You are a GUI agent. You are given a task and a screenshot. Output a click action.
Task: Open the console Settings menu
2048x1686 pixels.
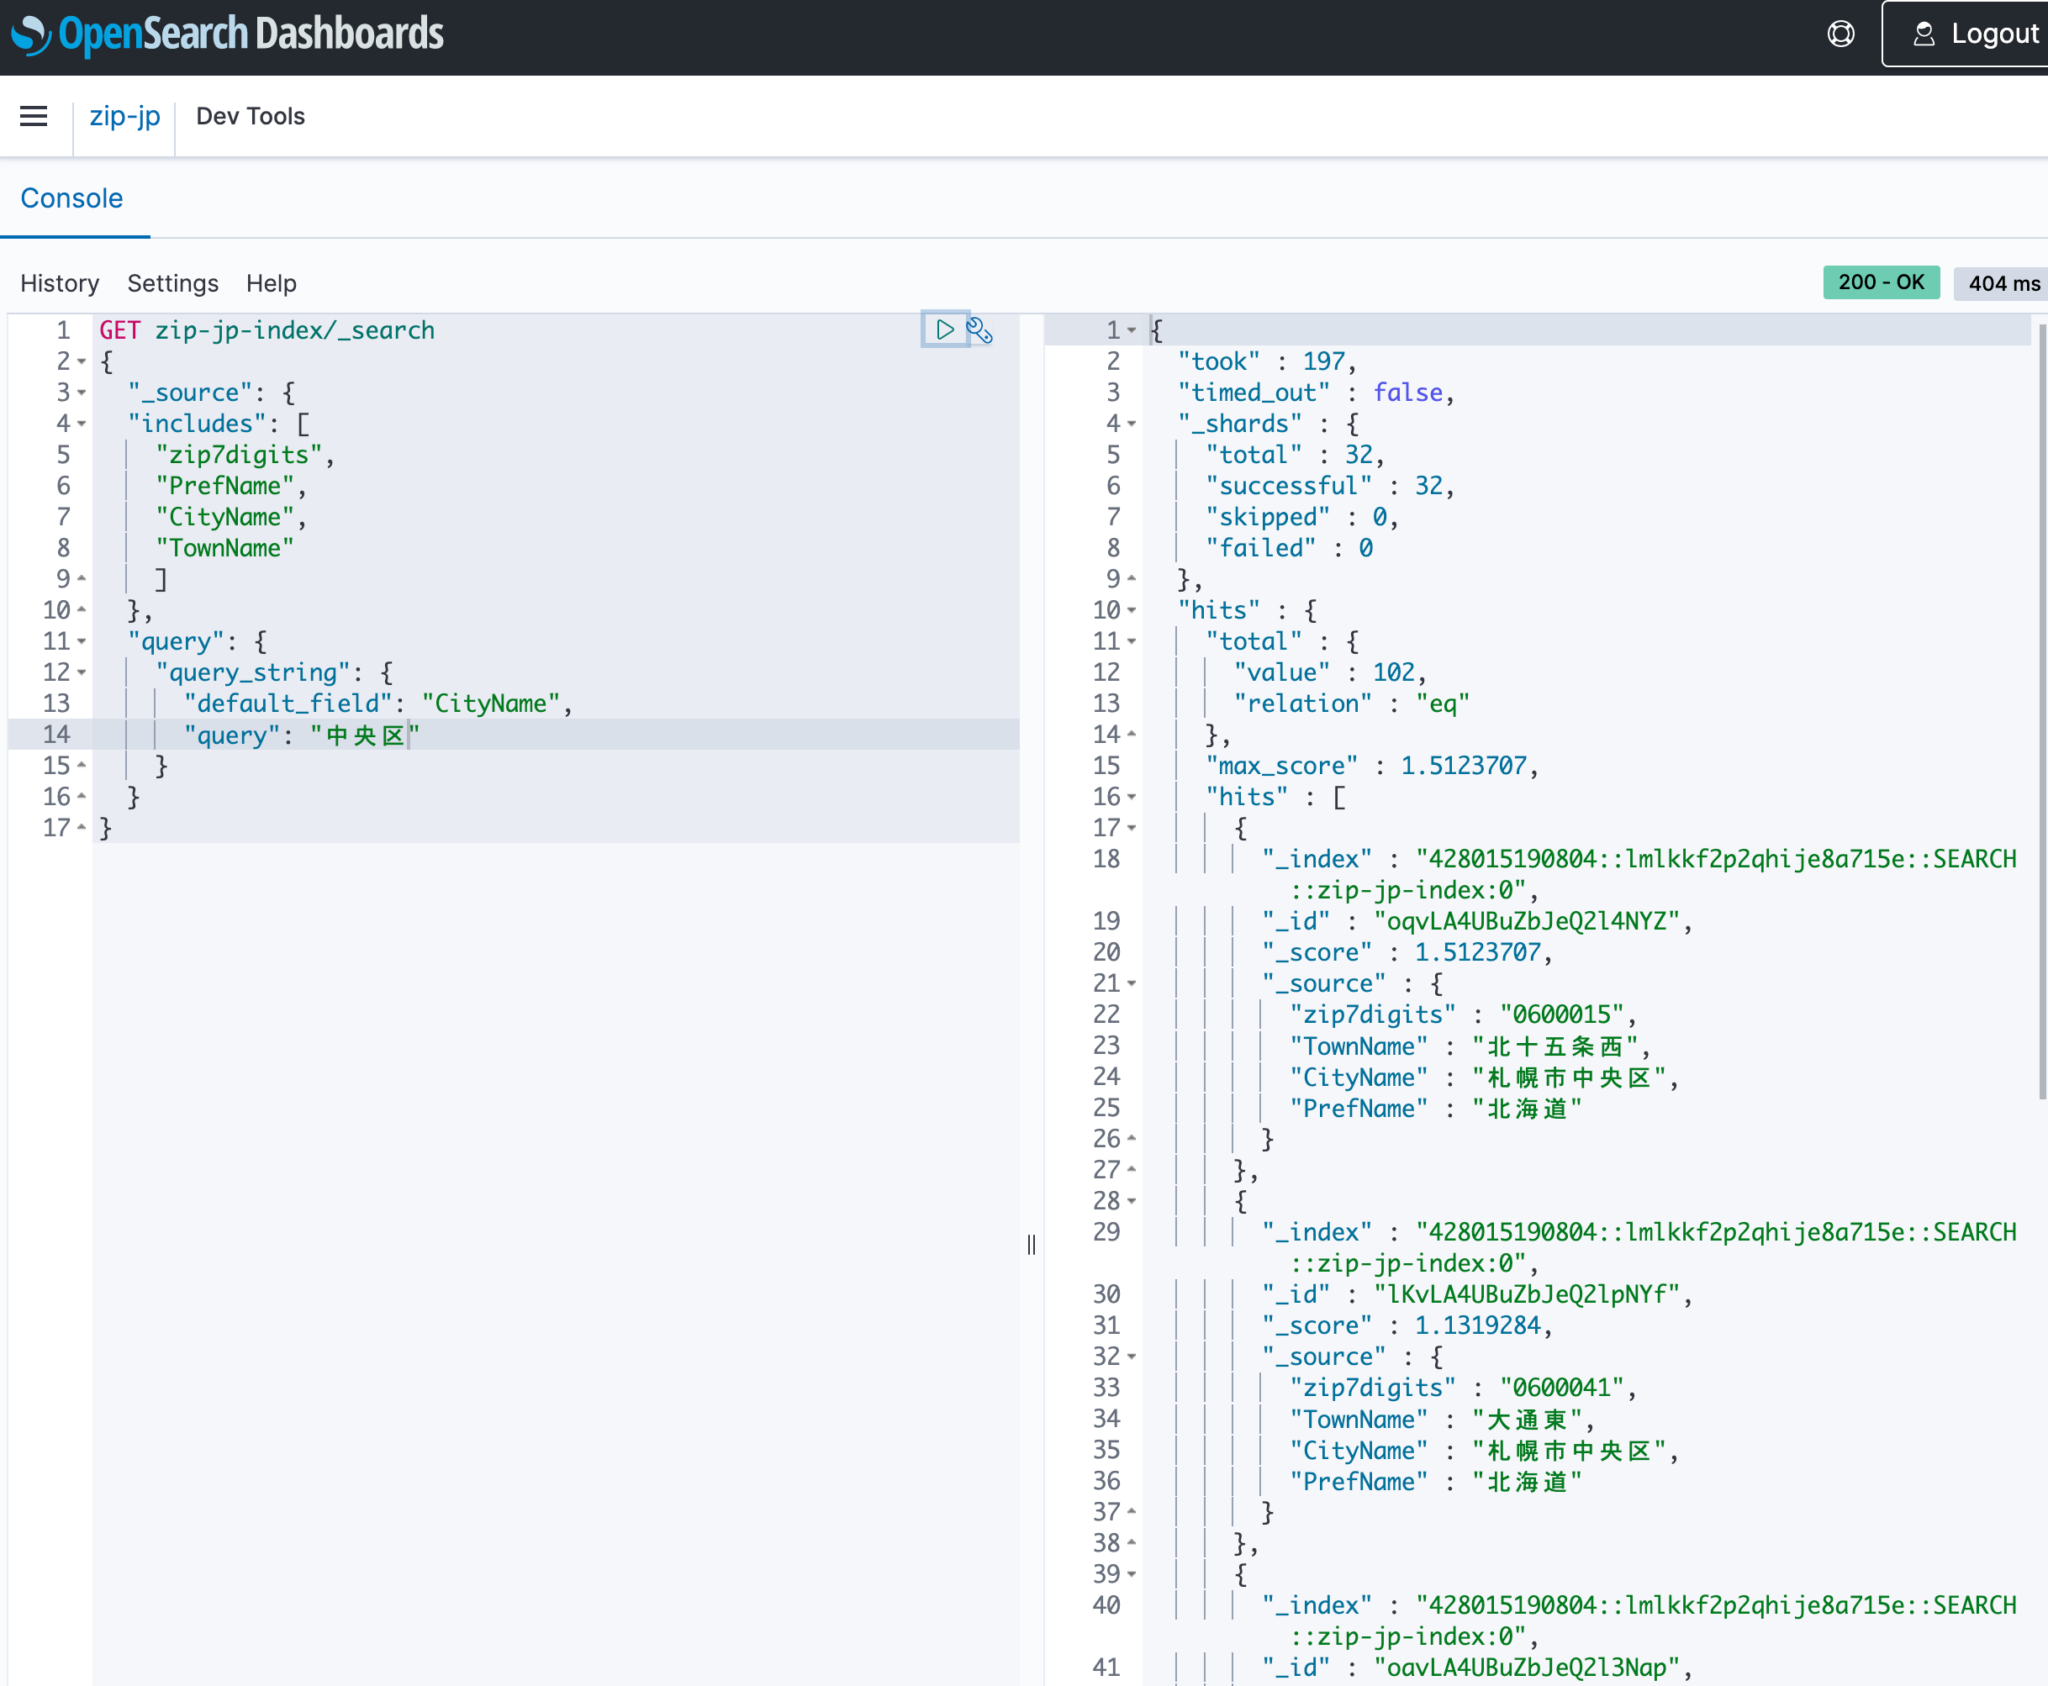coord(172,283)
